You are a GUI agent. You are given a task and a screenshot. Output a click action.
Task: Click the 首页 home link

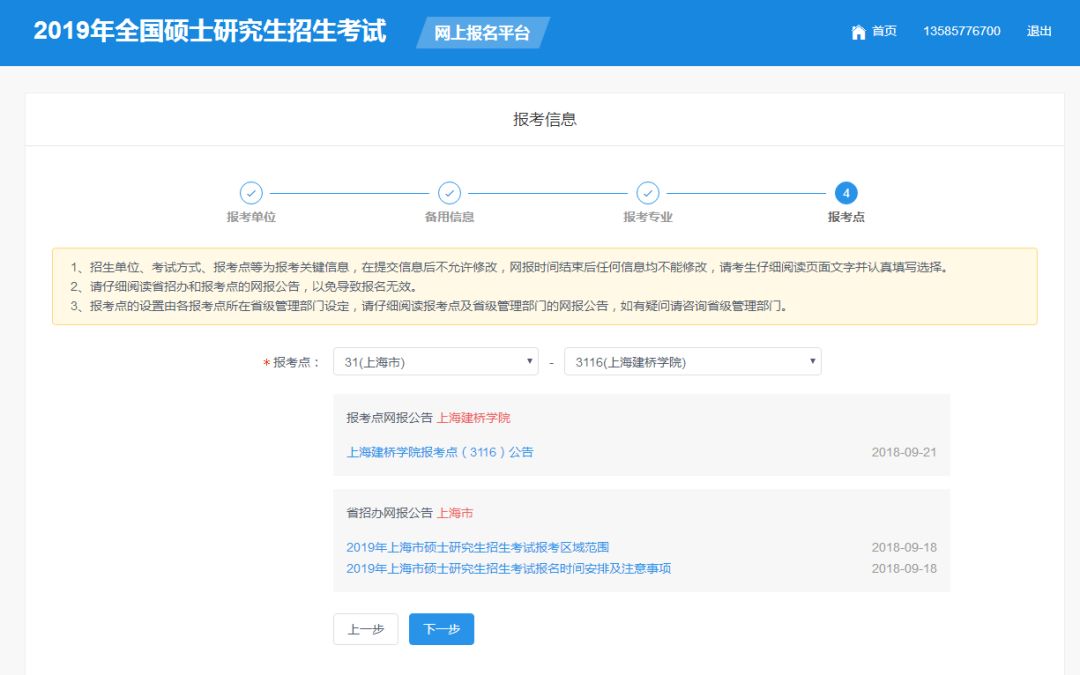click(884, 32)
